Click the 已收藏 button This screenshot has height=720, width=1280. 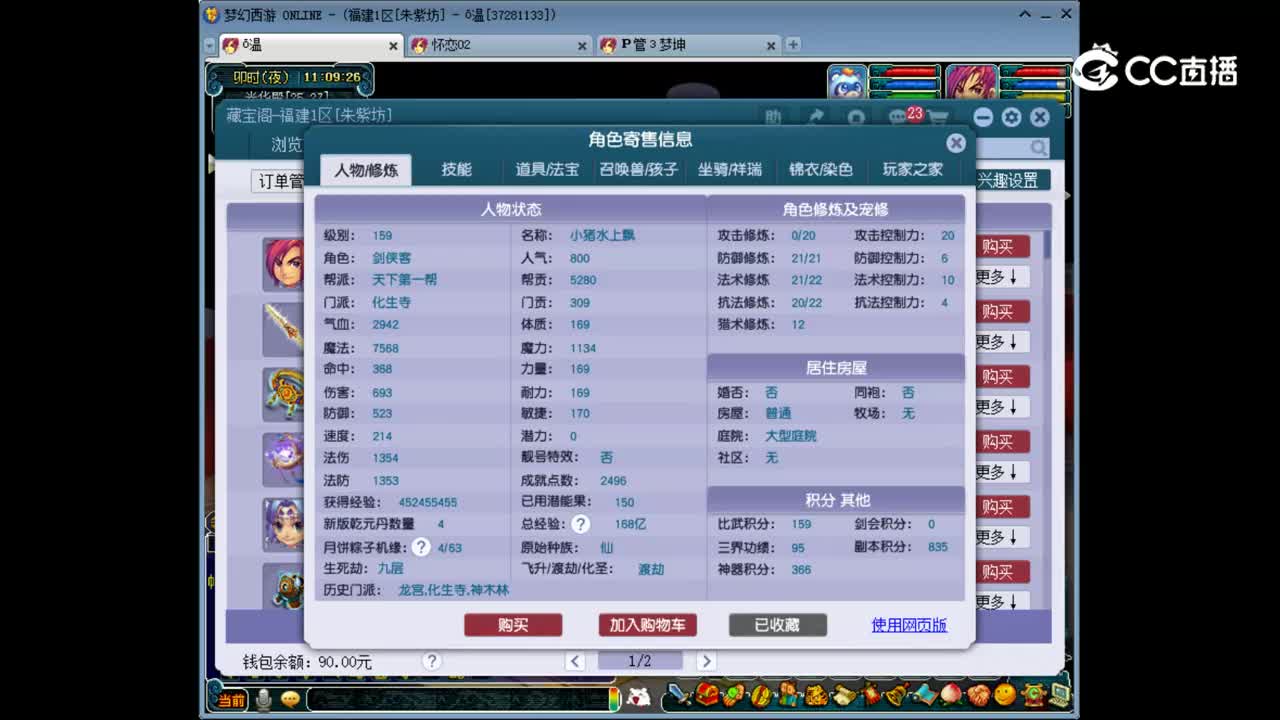[777, 625]
